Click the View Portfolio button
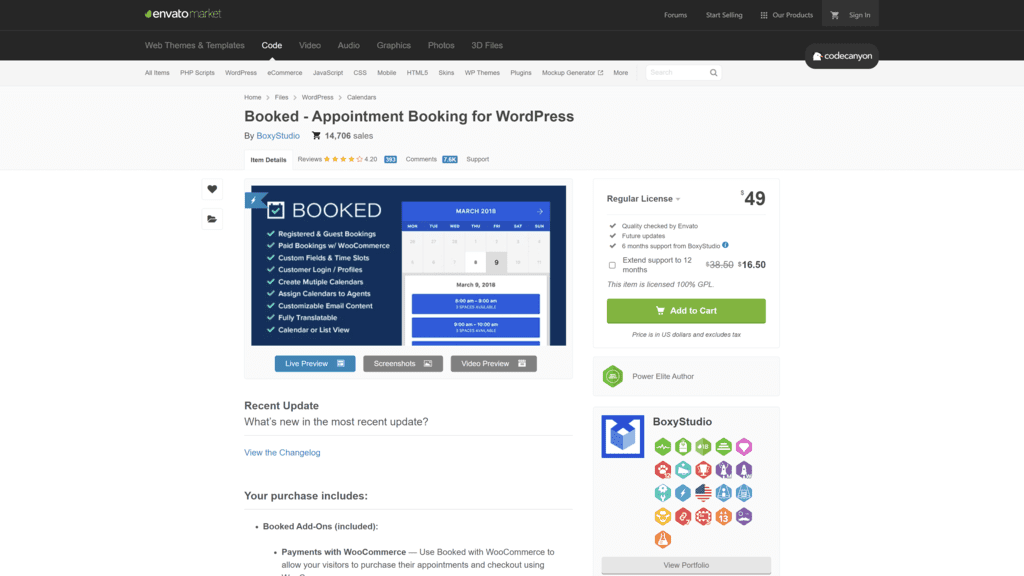This screenshot has height=576, width=1024. (x=686, y=566)
